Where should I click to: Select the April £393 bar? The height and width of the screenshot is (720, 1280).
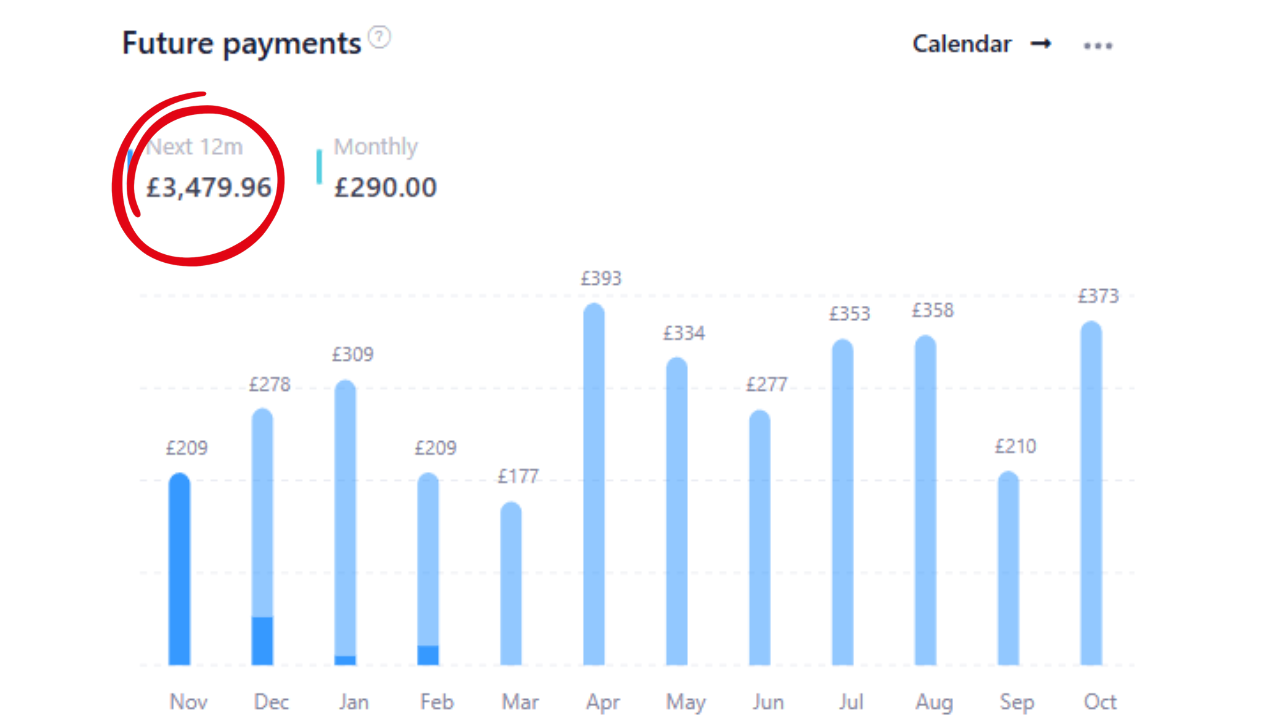pos(594,484)
